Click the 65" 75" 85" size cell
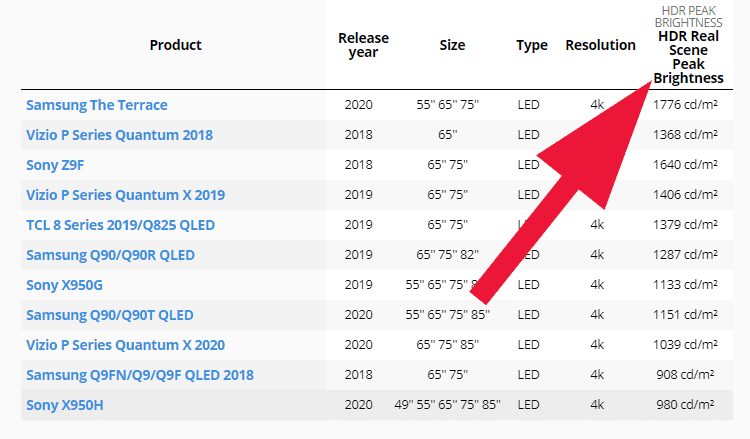This screenshot has width=750, height=439. click(x=448, y=345)
